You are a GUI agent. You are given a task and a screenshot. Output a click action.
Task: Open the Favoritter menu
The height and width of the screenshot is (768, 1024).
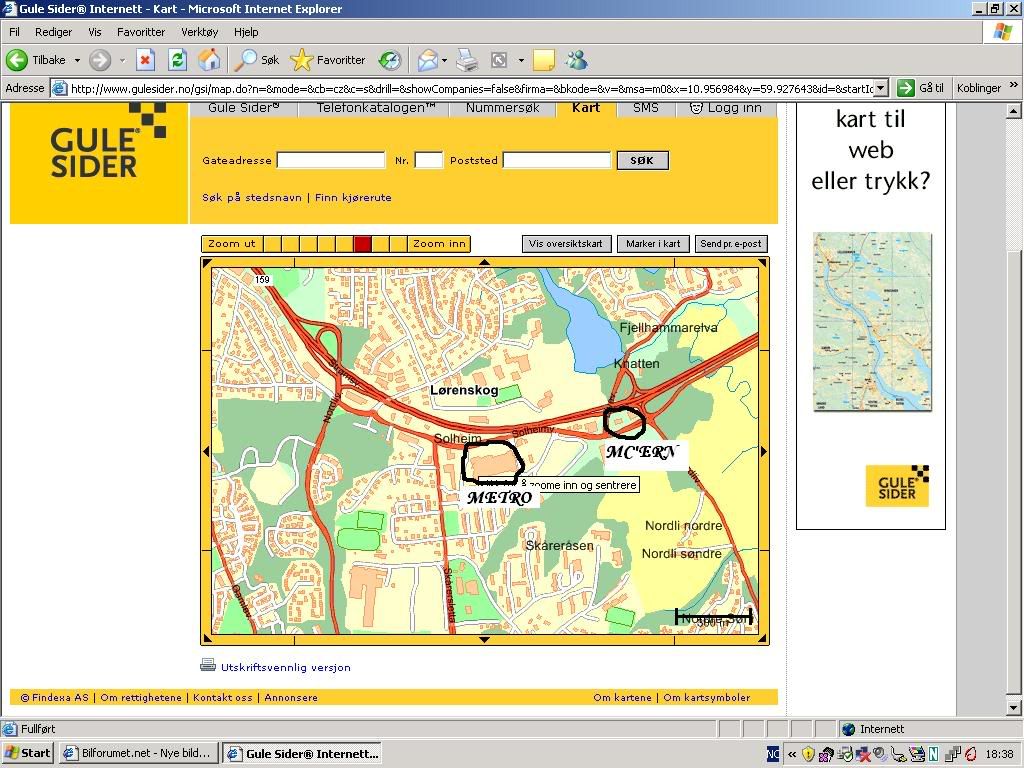click(x=140, y=32)
